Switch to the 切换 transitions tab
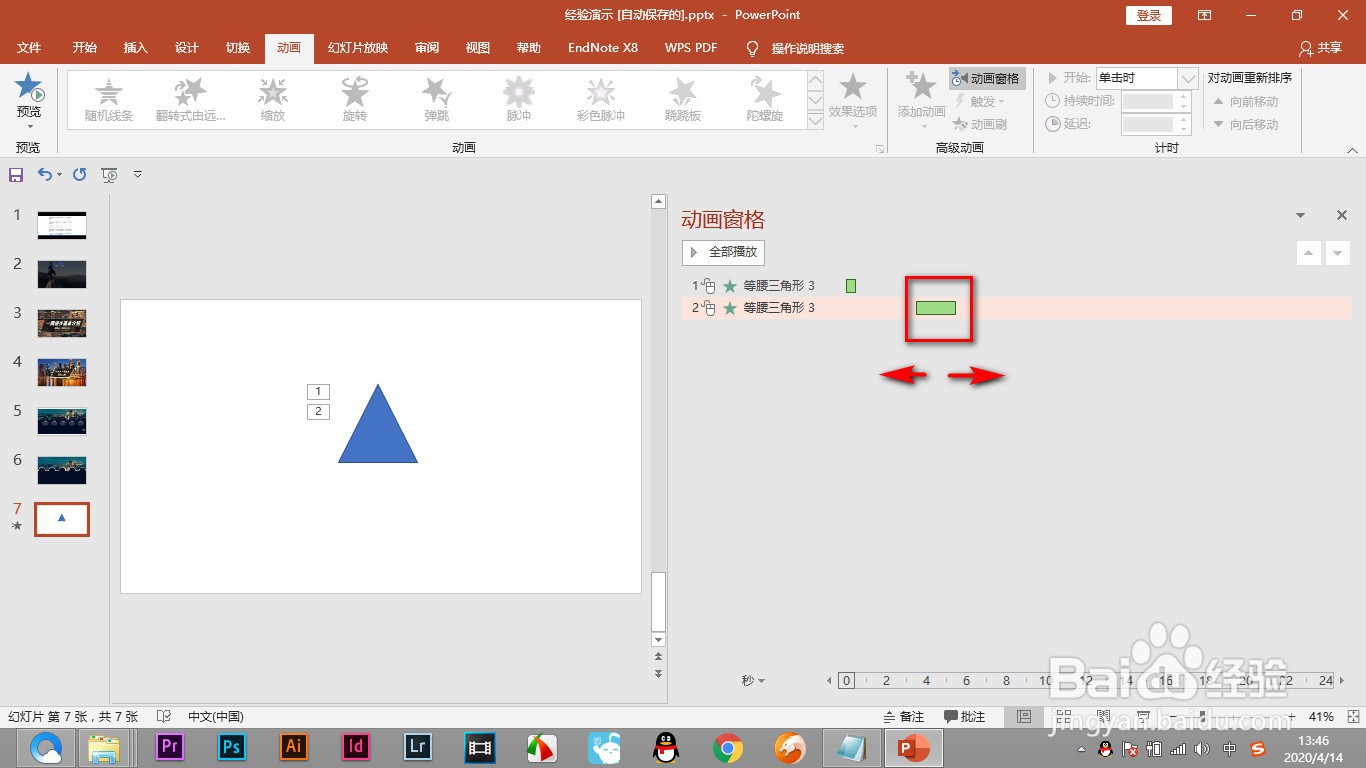This screenshot has width=1366, height=768. [x=238, y=48]
